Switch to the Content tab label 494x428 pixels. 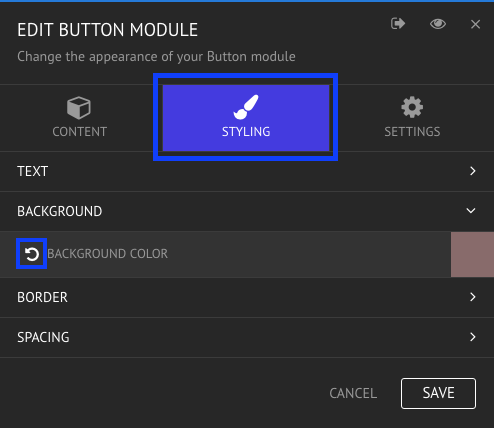[79, 132]
